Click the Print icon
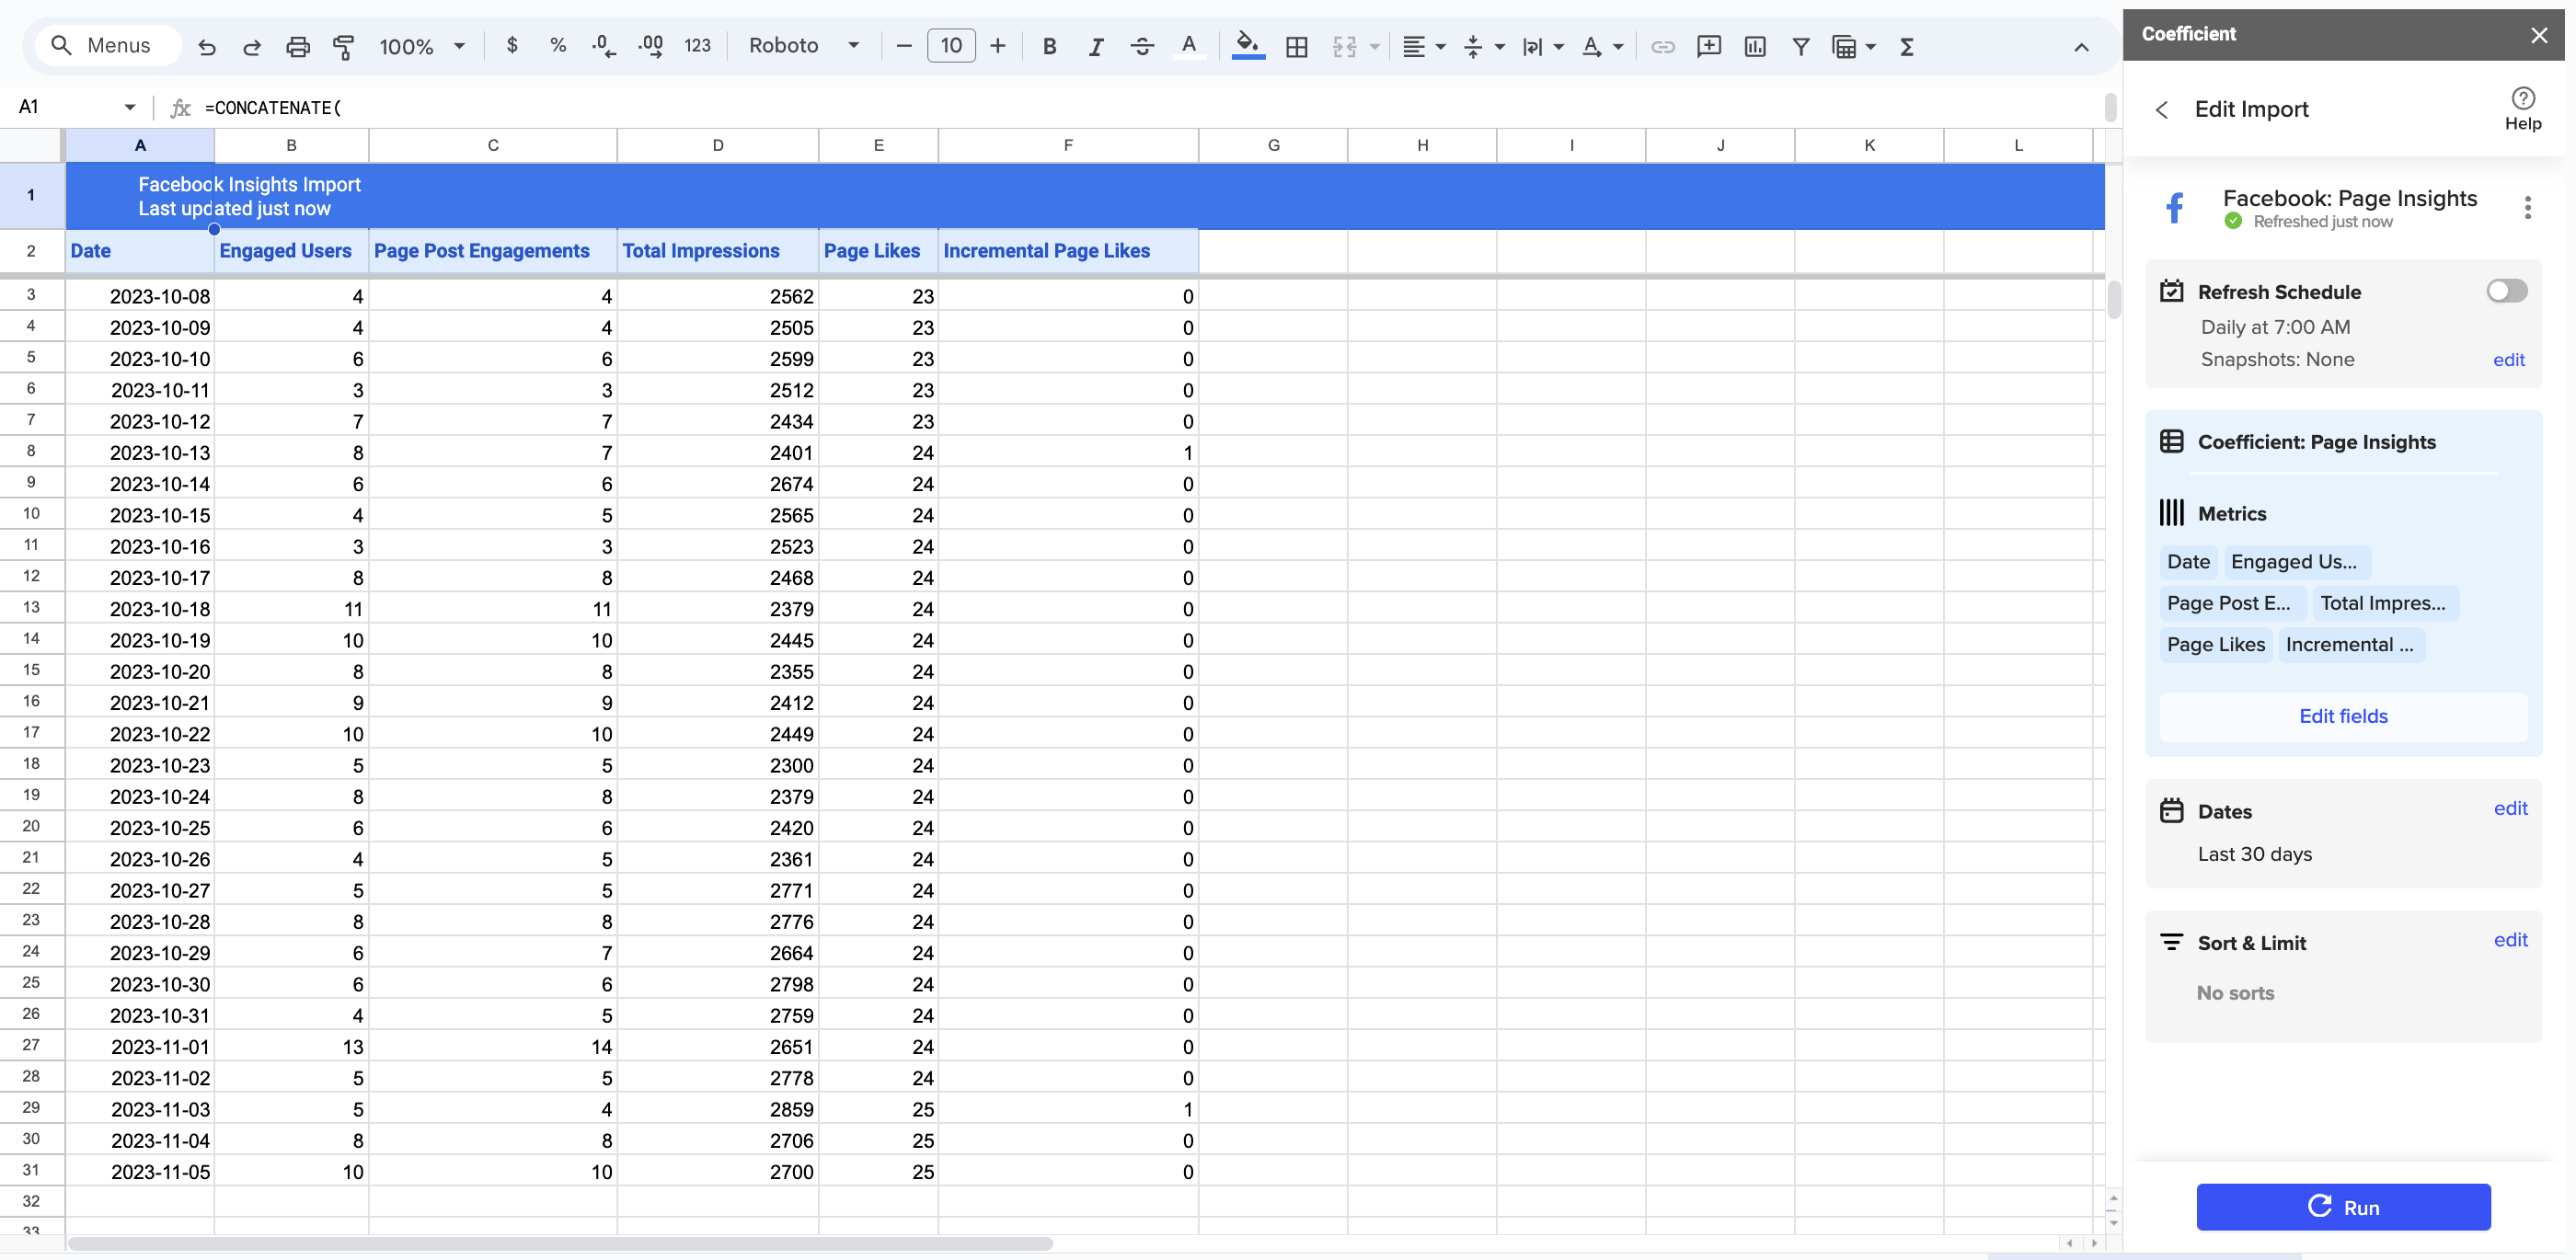The width and height of the screenshot is (2576, 1260). pos(298,46)
